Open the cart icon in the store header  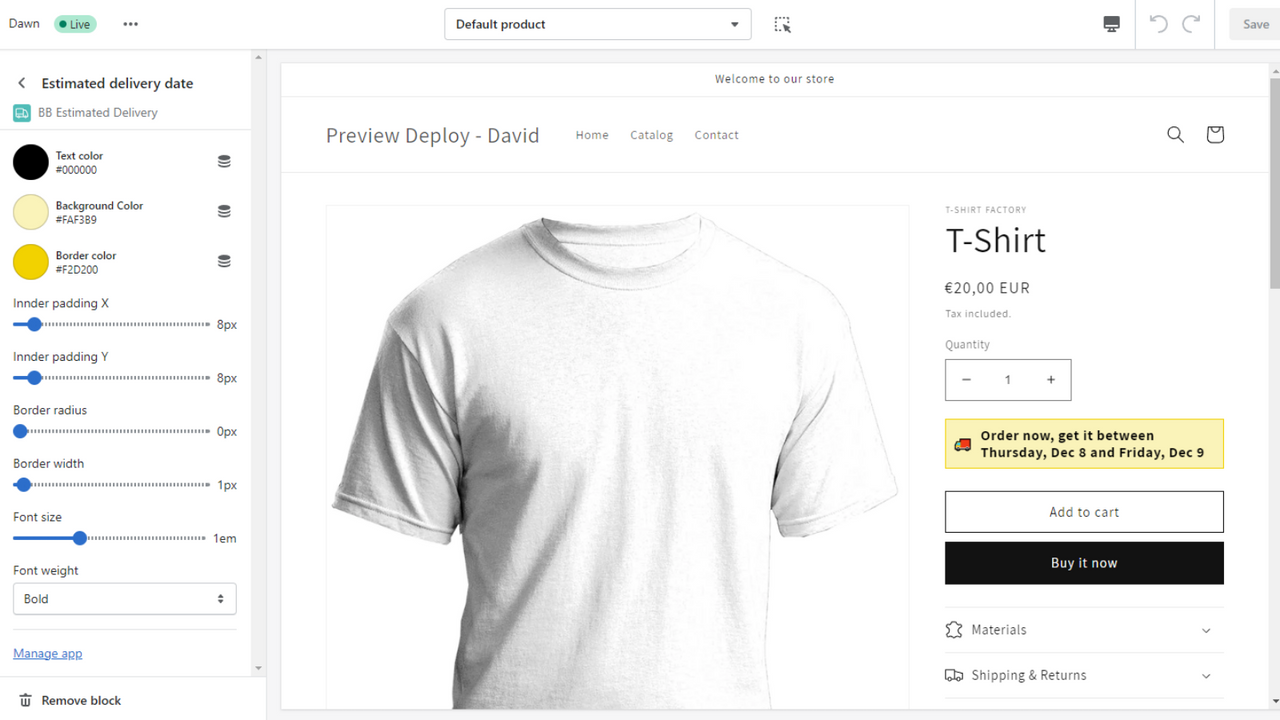point(1214,134)
